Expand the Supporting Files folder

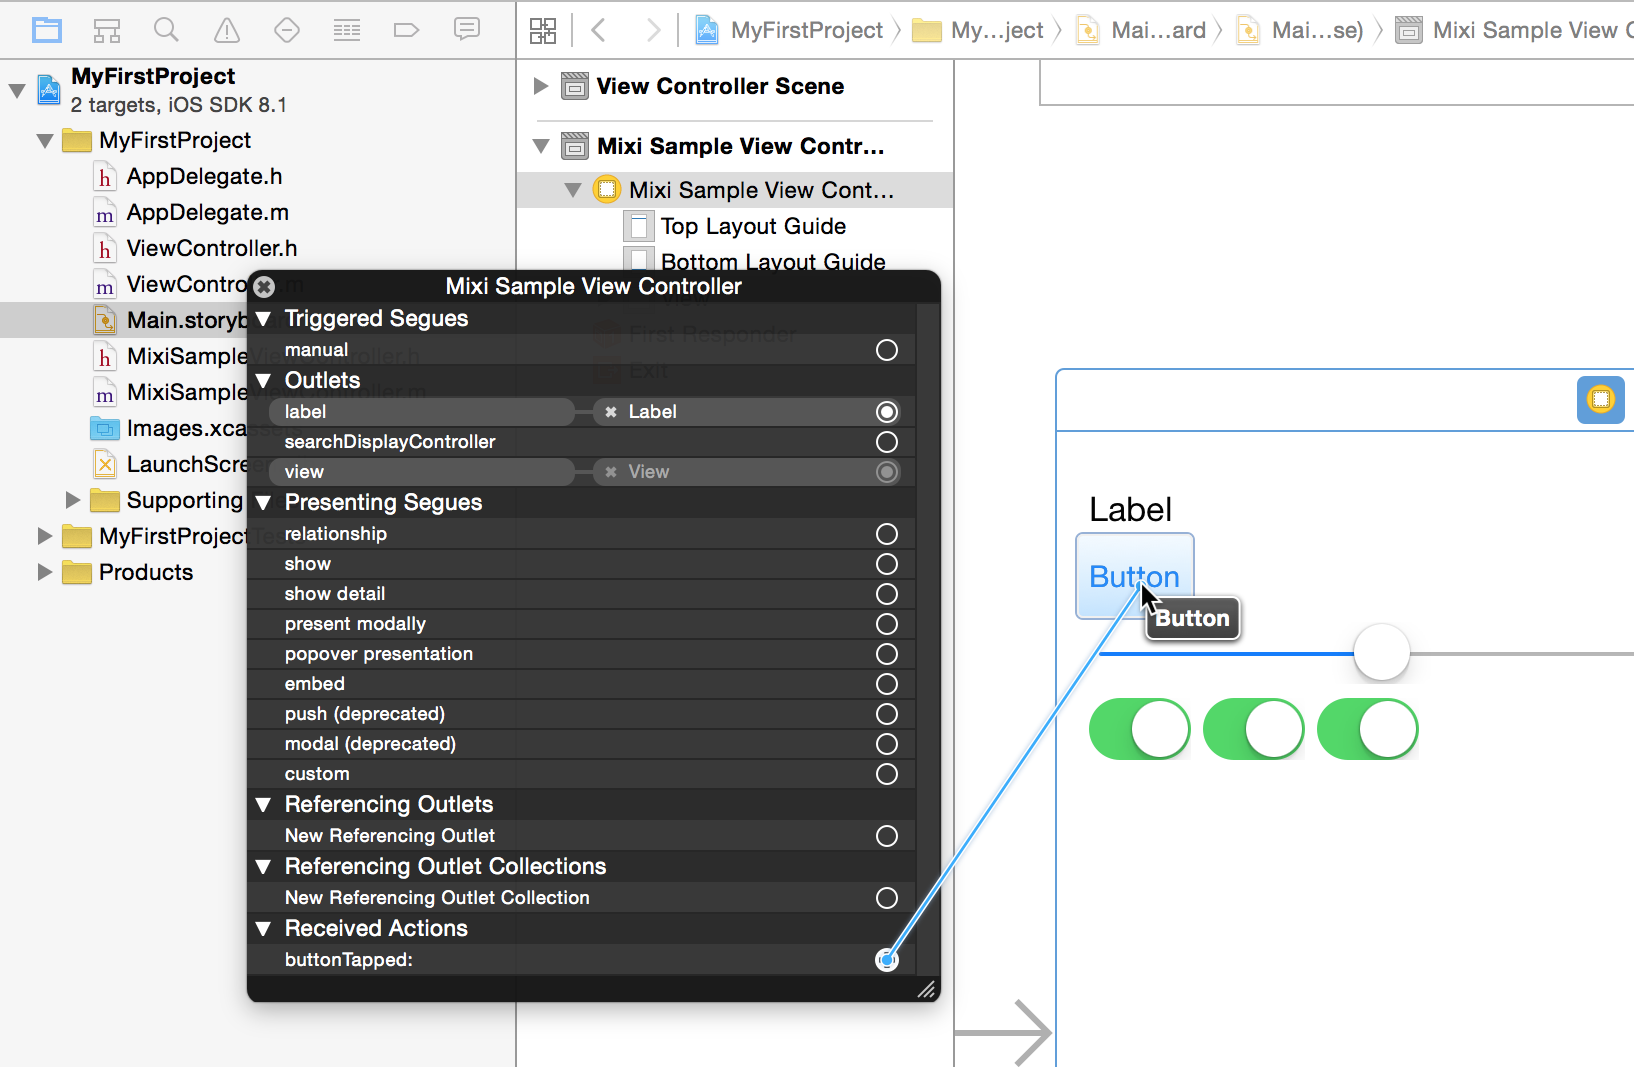tap(73, 500)
